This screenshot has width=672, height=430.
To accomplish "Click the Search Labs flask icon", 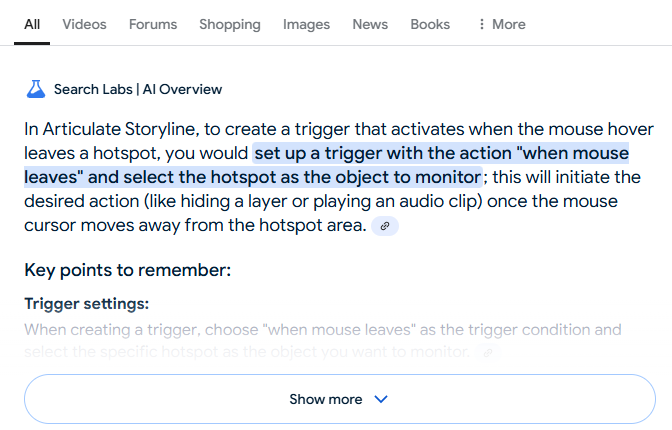I will coord(36,89).
